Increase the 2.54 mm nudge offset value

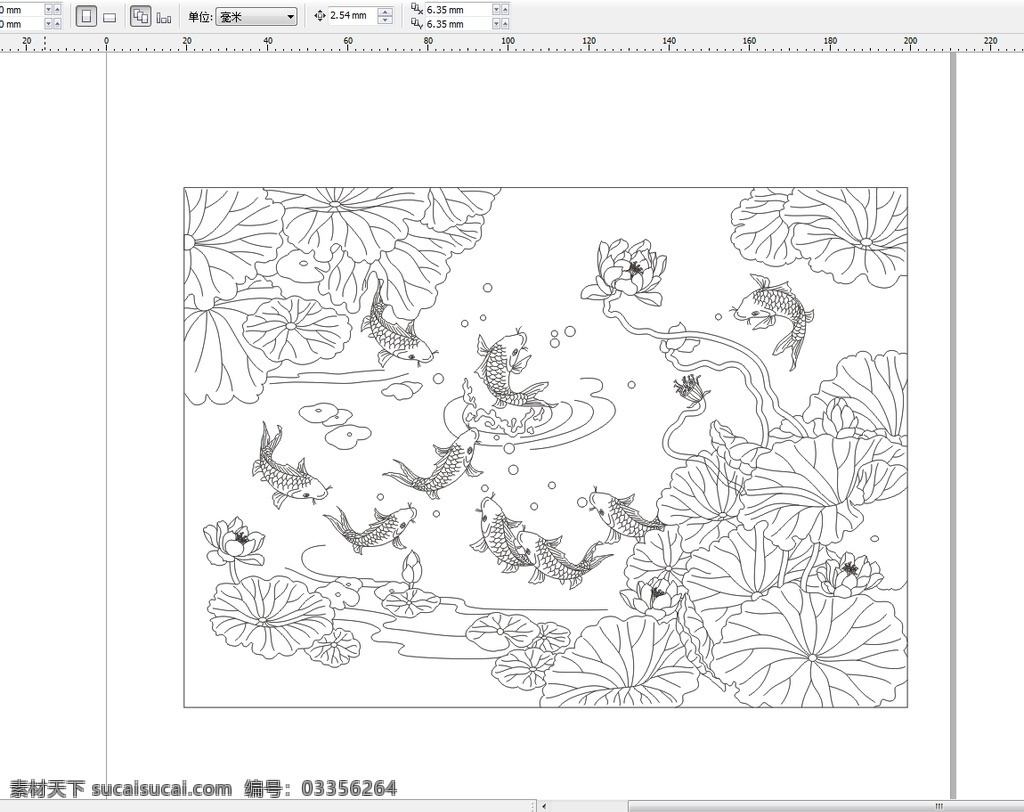point(385,12)
